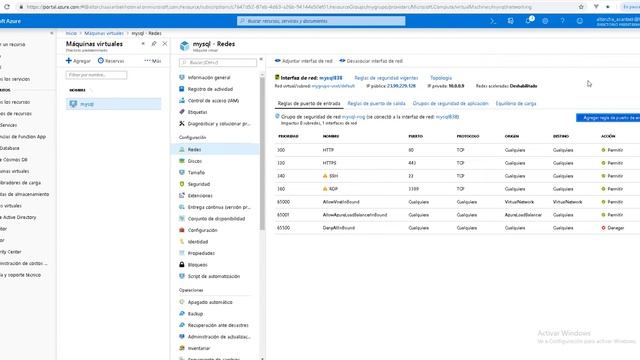Image resolution: width=640 pixels, height=360 pixels.
Task: Open the HTTPS inbound rule row
Action: pos(457,163)
